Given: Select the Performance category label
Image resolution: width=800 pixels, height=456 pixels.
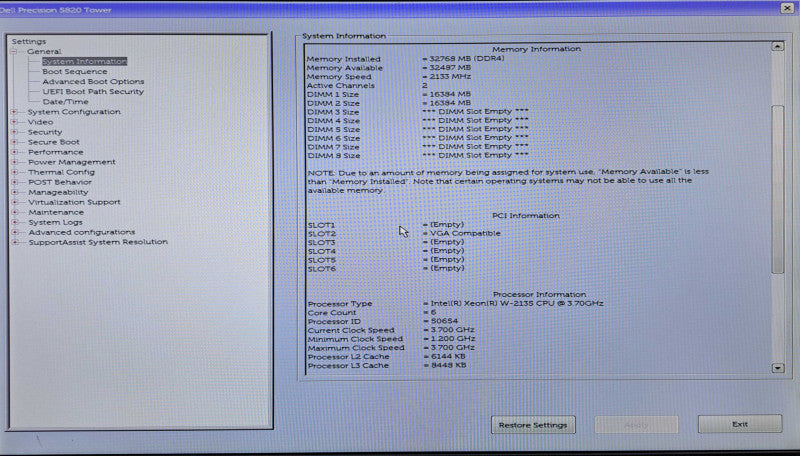Looking at the screenshot, I should click(56, 152).
